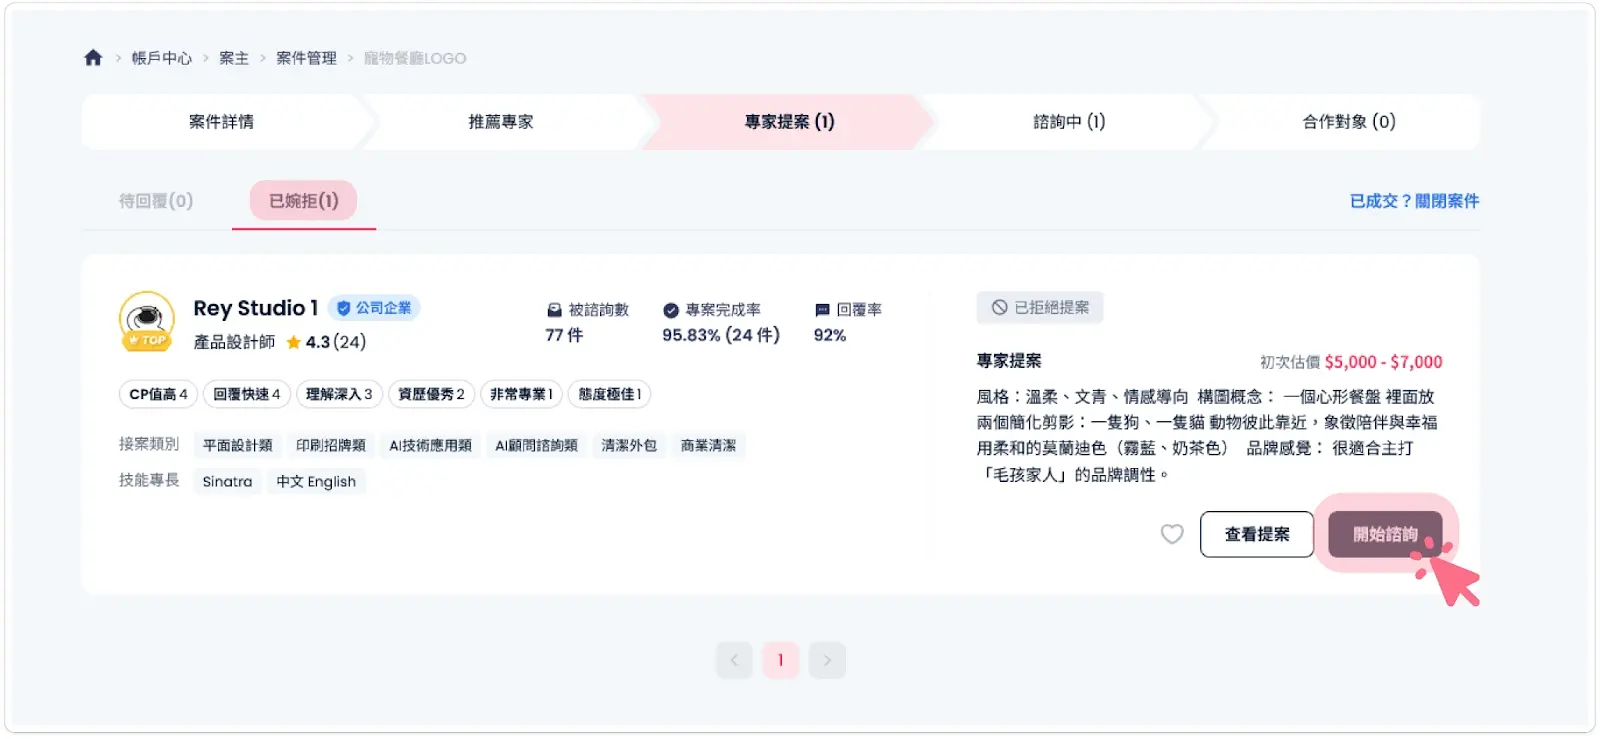Open the 諮詢中 (1) tab
1600x739 pixels.
(1069, 122)
